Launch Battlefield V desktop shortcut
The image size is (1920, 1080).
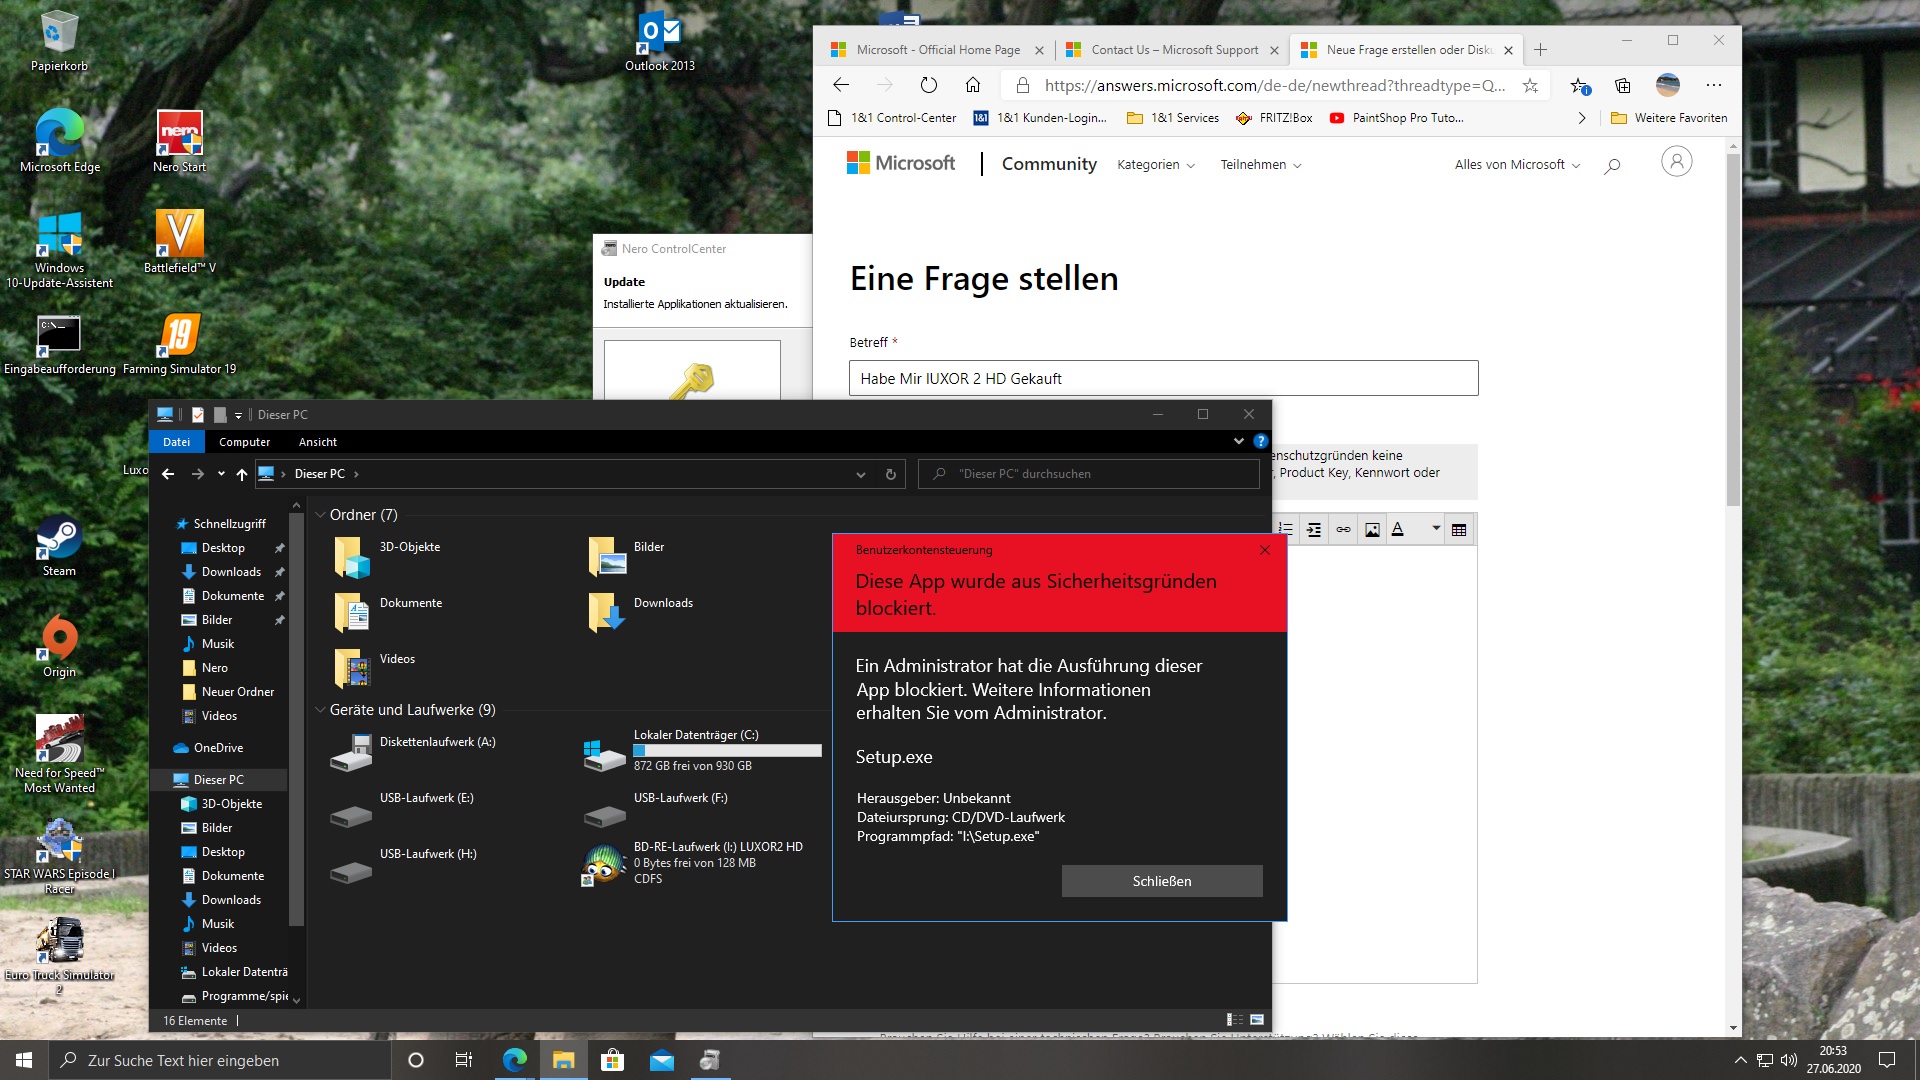click(180, 242)
